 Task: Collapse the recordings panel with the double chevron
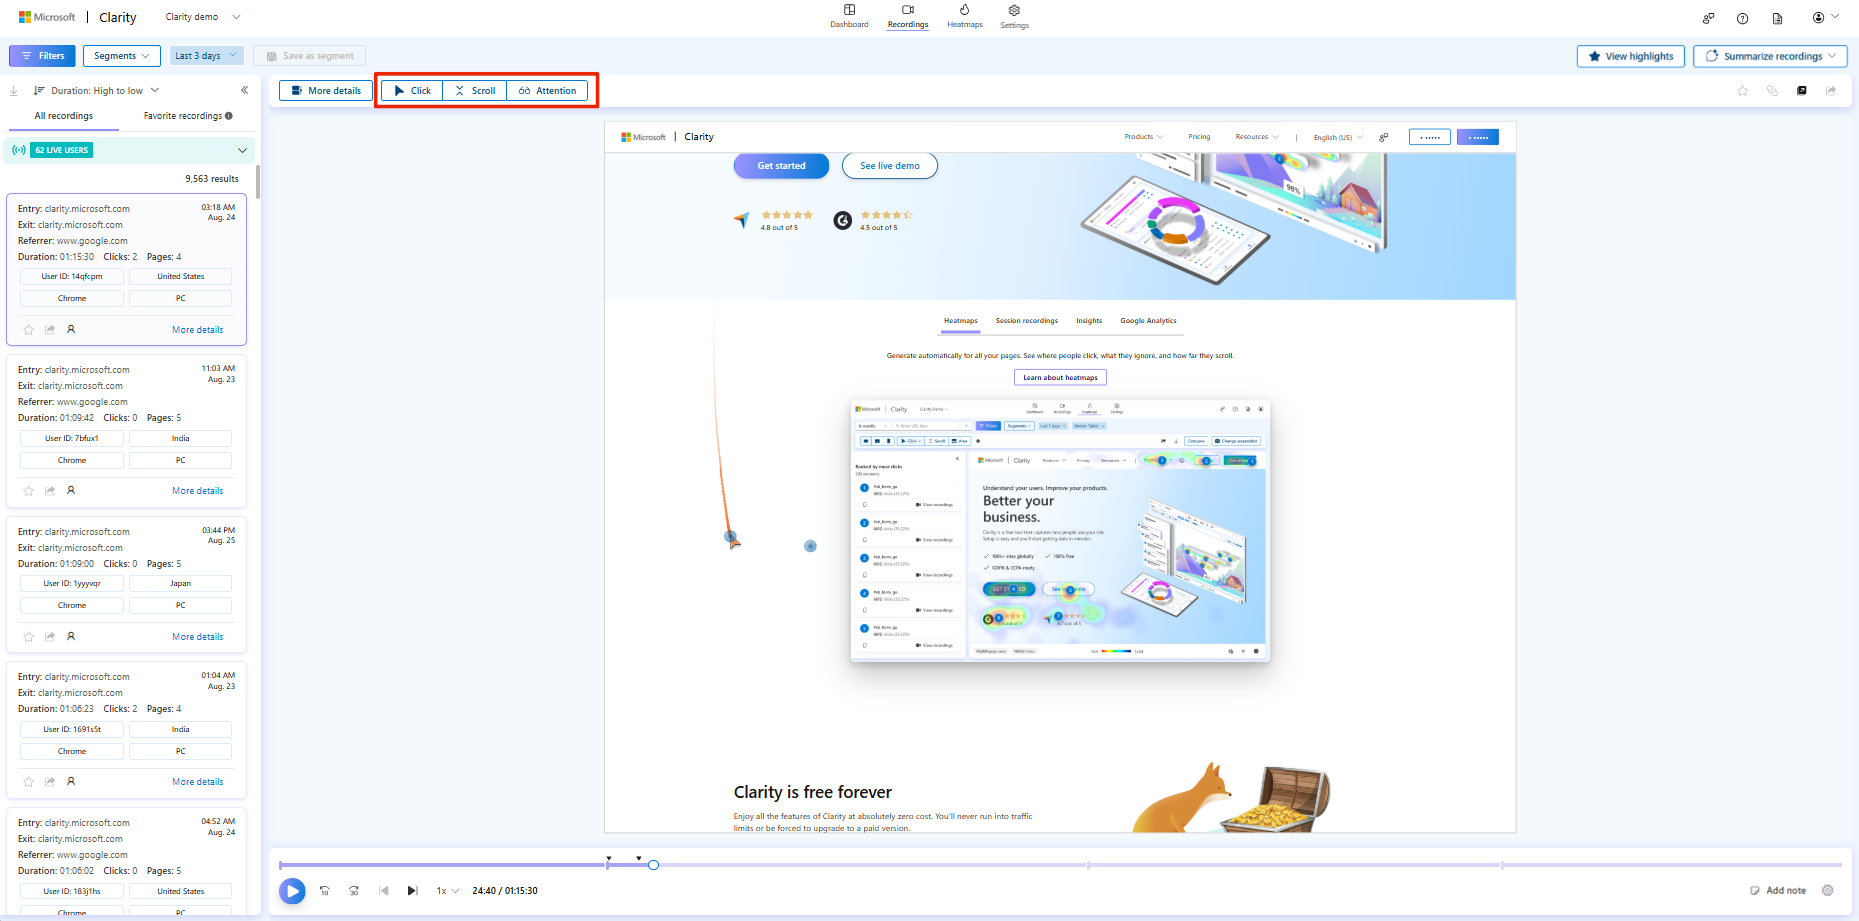point(244,90)
